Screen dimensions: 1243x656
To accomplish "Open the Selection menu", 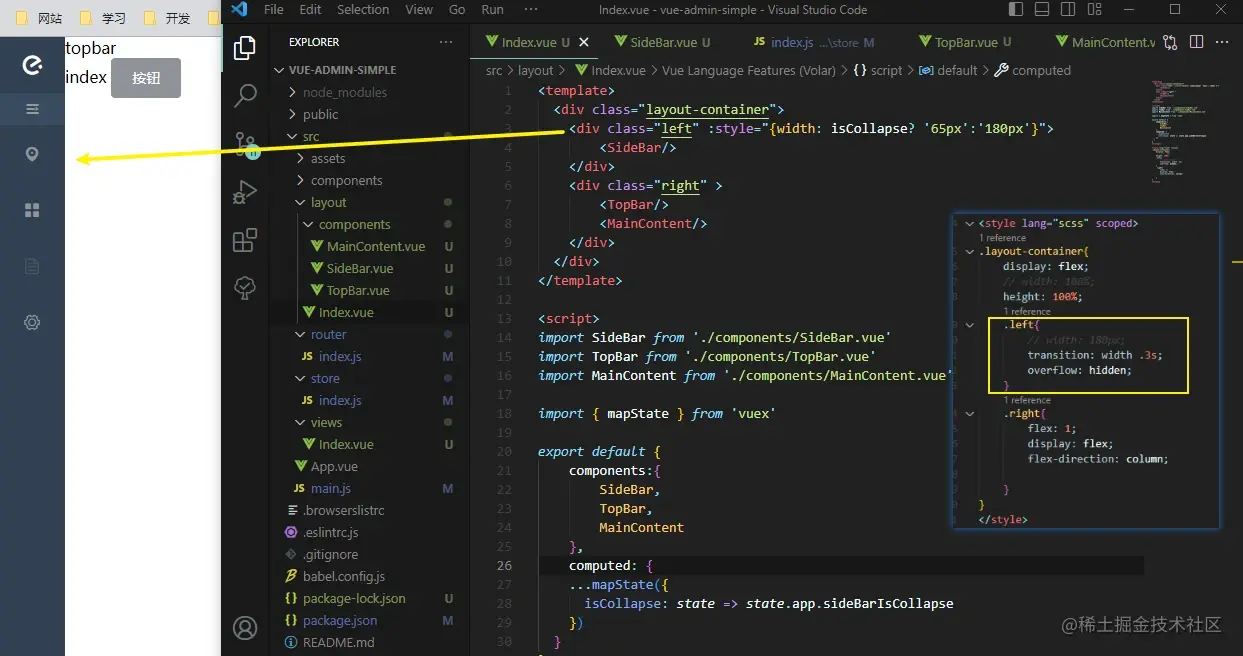I will click(363, 9).
